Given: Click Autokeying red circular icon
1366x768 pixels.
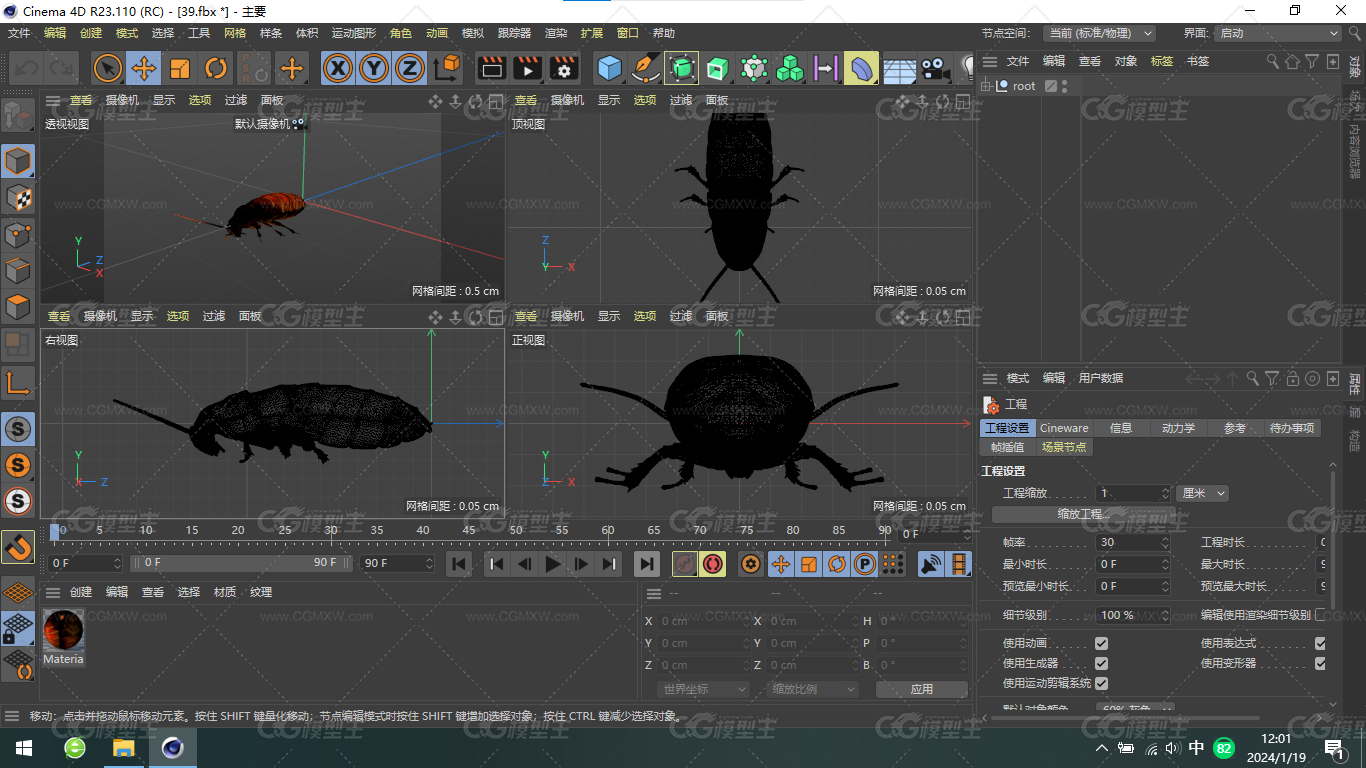Looking at the screenshot, I should [x=713, y=564].
